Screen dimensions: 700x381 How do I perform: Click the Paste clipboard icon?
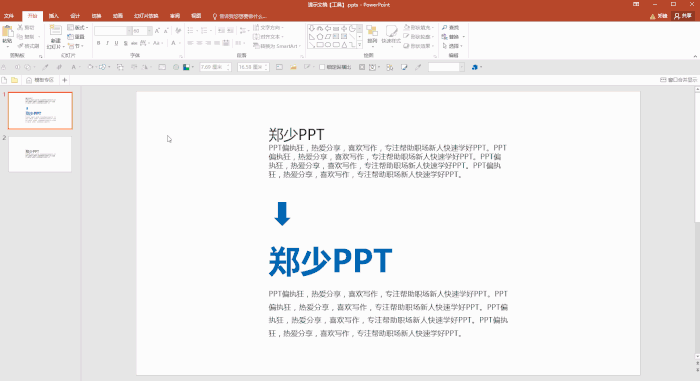[7, 32]
